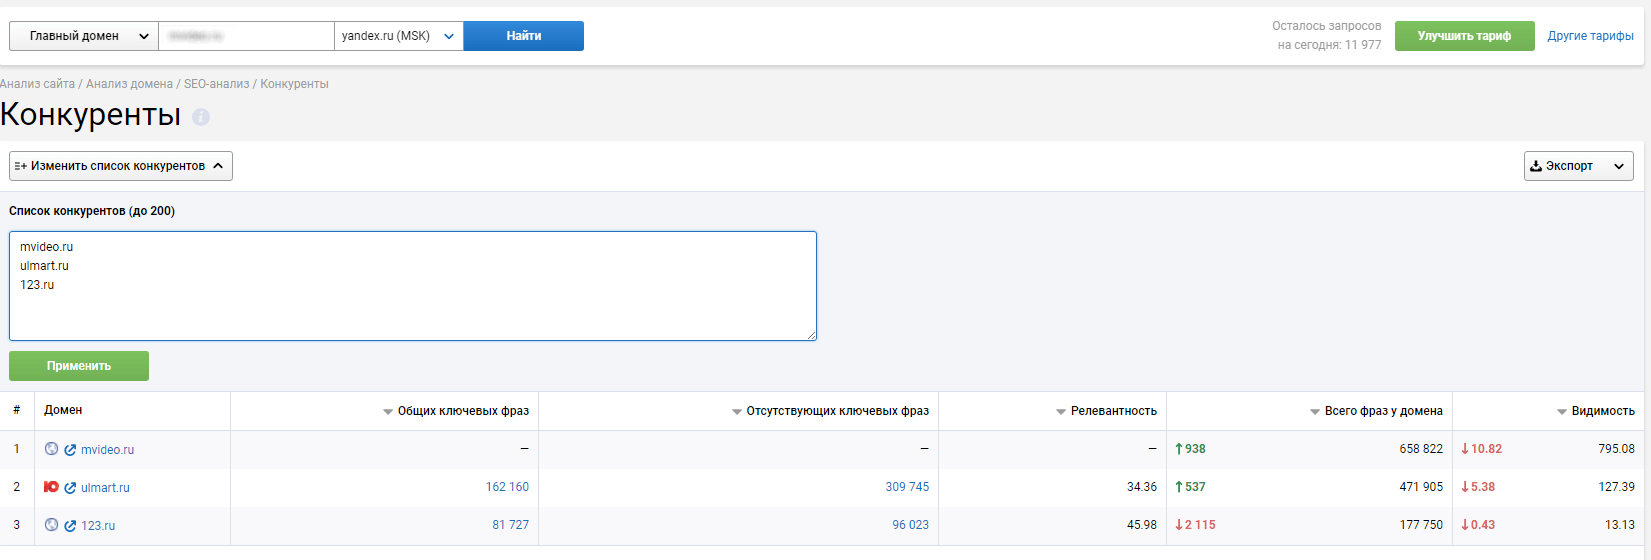
Task: Click the red 0.43 visibility change
Action: (1478, 525)
